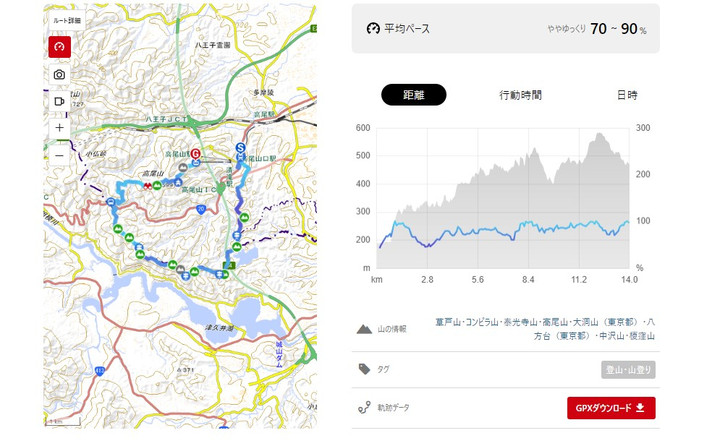
Task: Click the mountain icon beside 山の情報
Action: (364, 329)
